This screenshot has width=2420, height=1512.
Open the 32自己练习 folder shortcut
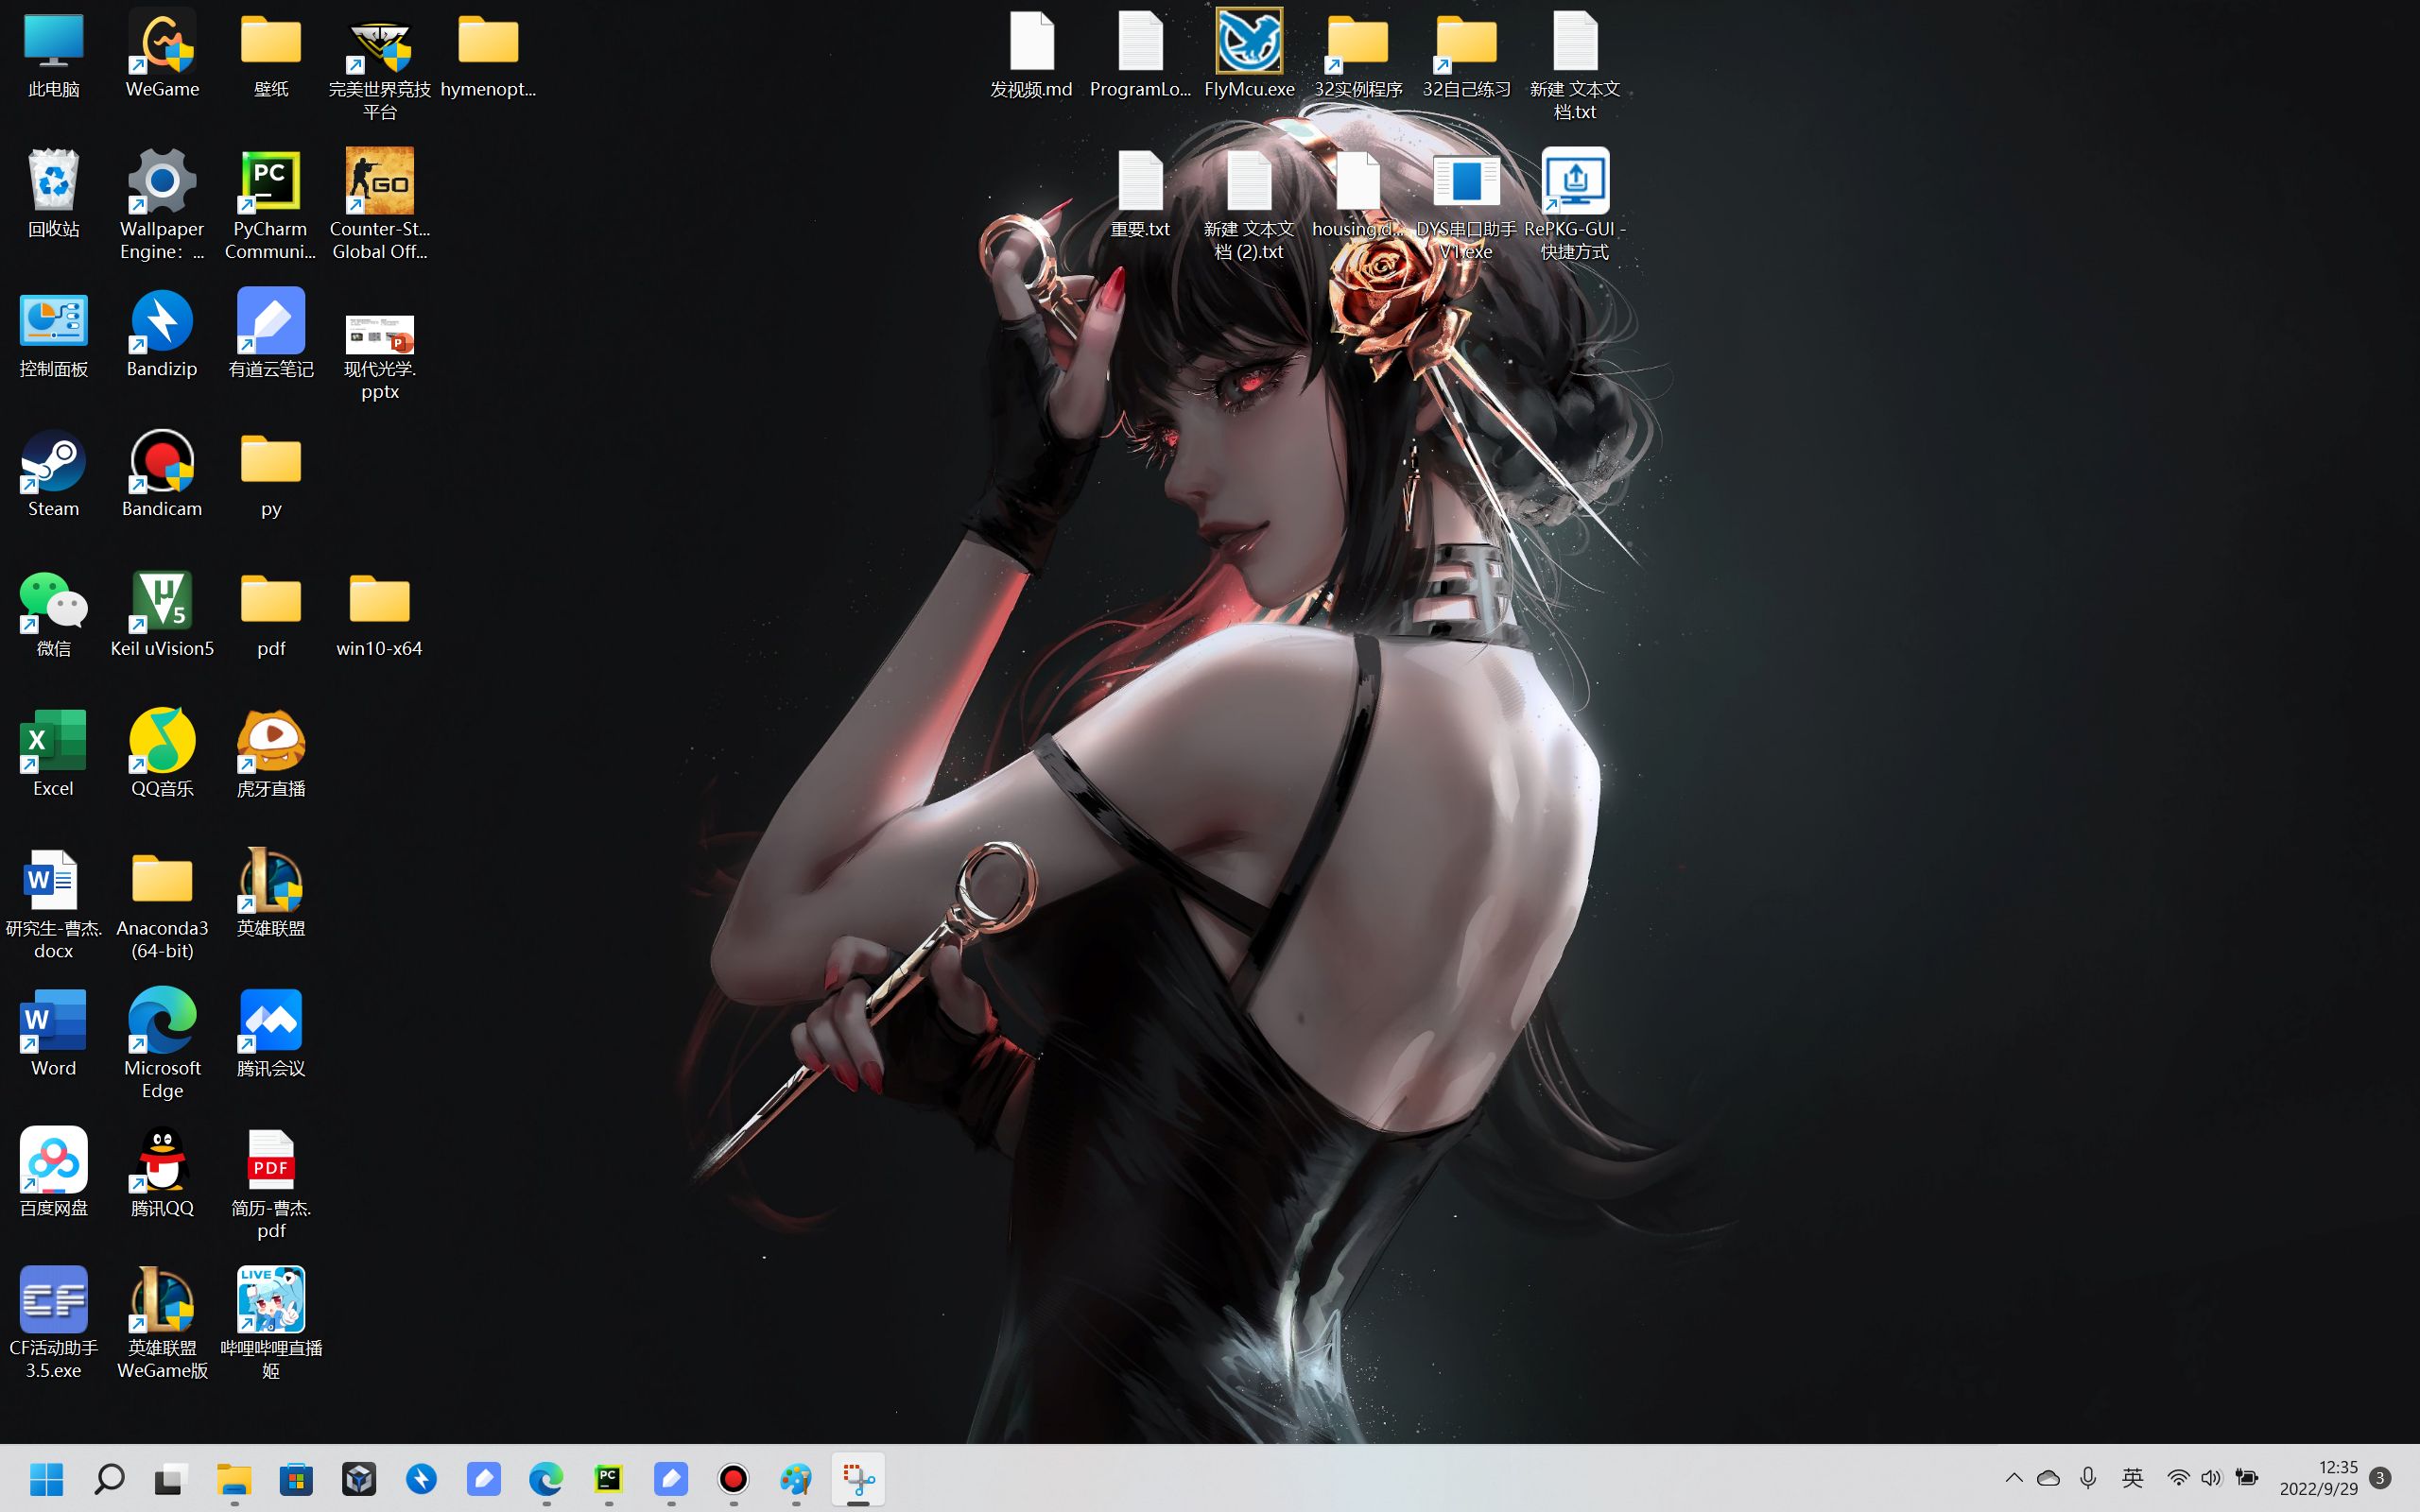(x=1467, y=55)
